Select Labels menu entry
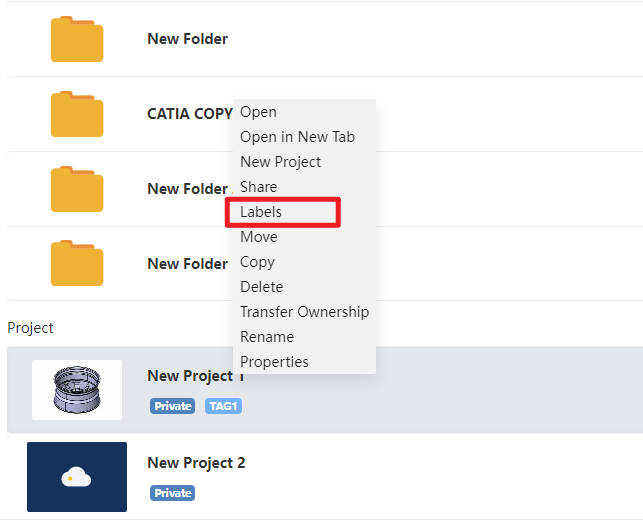Screen dimensions: 643x520 pyautogui.click(x=261, y=212)
